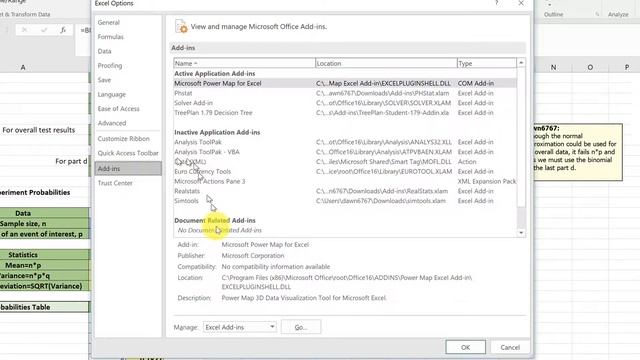Open the Advanced options category

point(112,123)
